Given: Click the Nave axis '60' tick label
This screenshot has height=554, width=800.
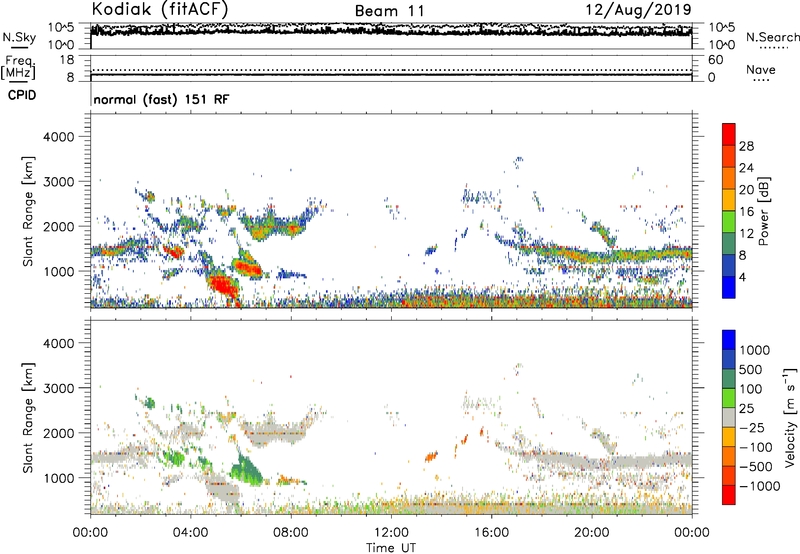Looking at the screenshot, I should click(715, 60).
